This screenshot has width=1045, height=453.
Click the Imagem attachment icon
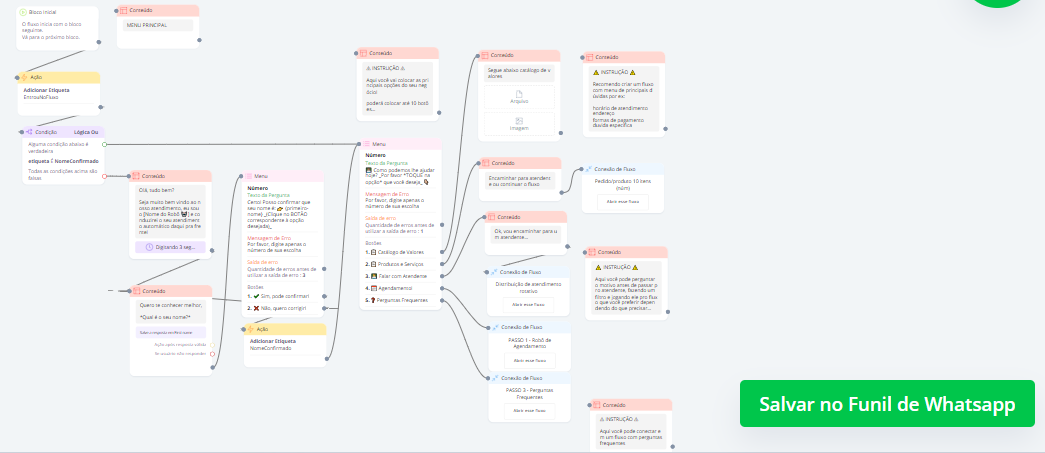pos(519,120)
